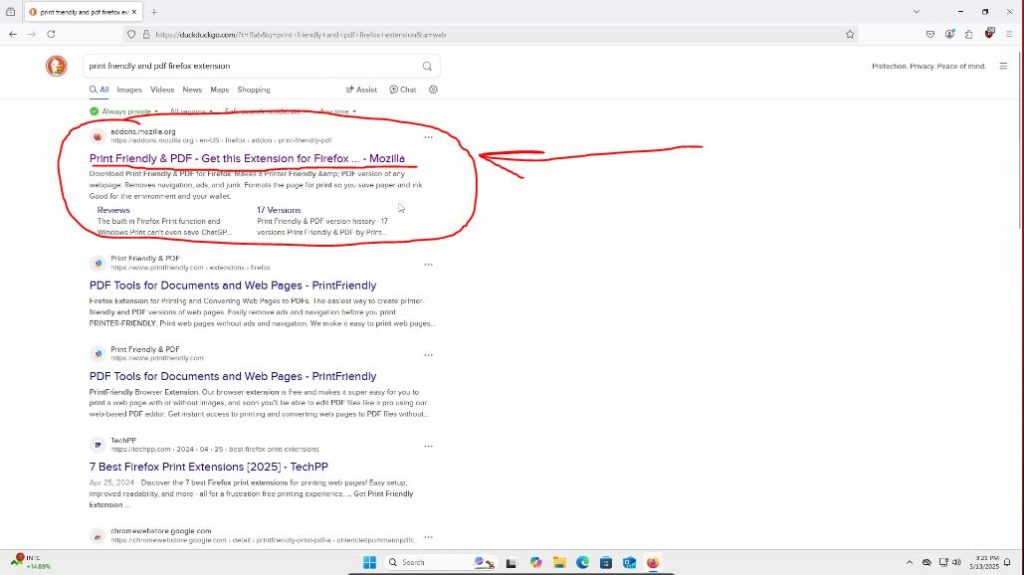The height and width of the screenshot is (575, 1024).
Task: Click the addons.mozilla.org favicon
Action: [97, 136]
